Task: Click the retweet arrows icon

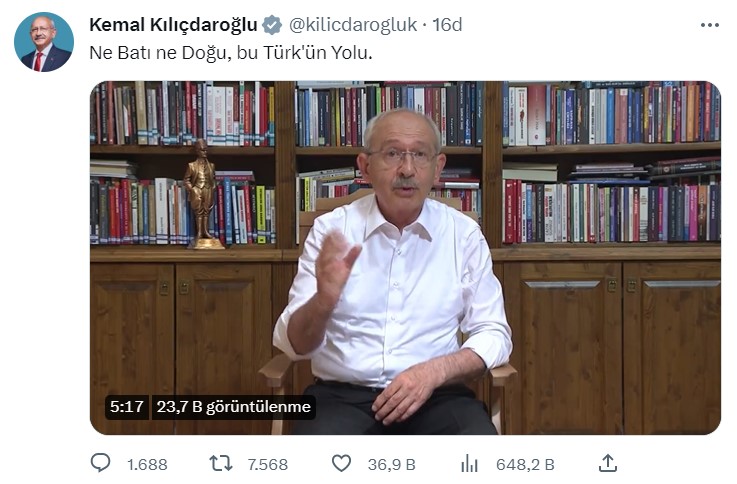Action: point(220,464)
